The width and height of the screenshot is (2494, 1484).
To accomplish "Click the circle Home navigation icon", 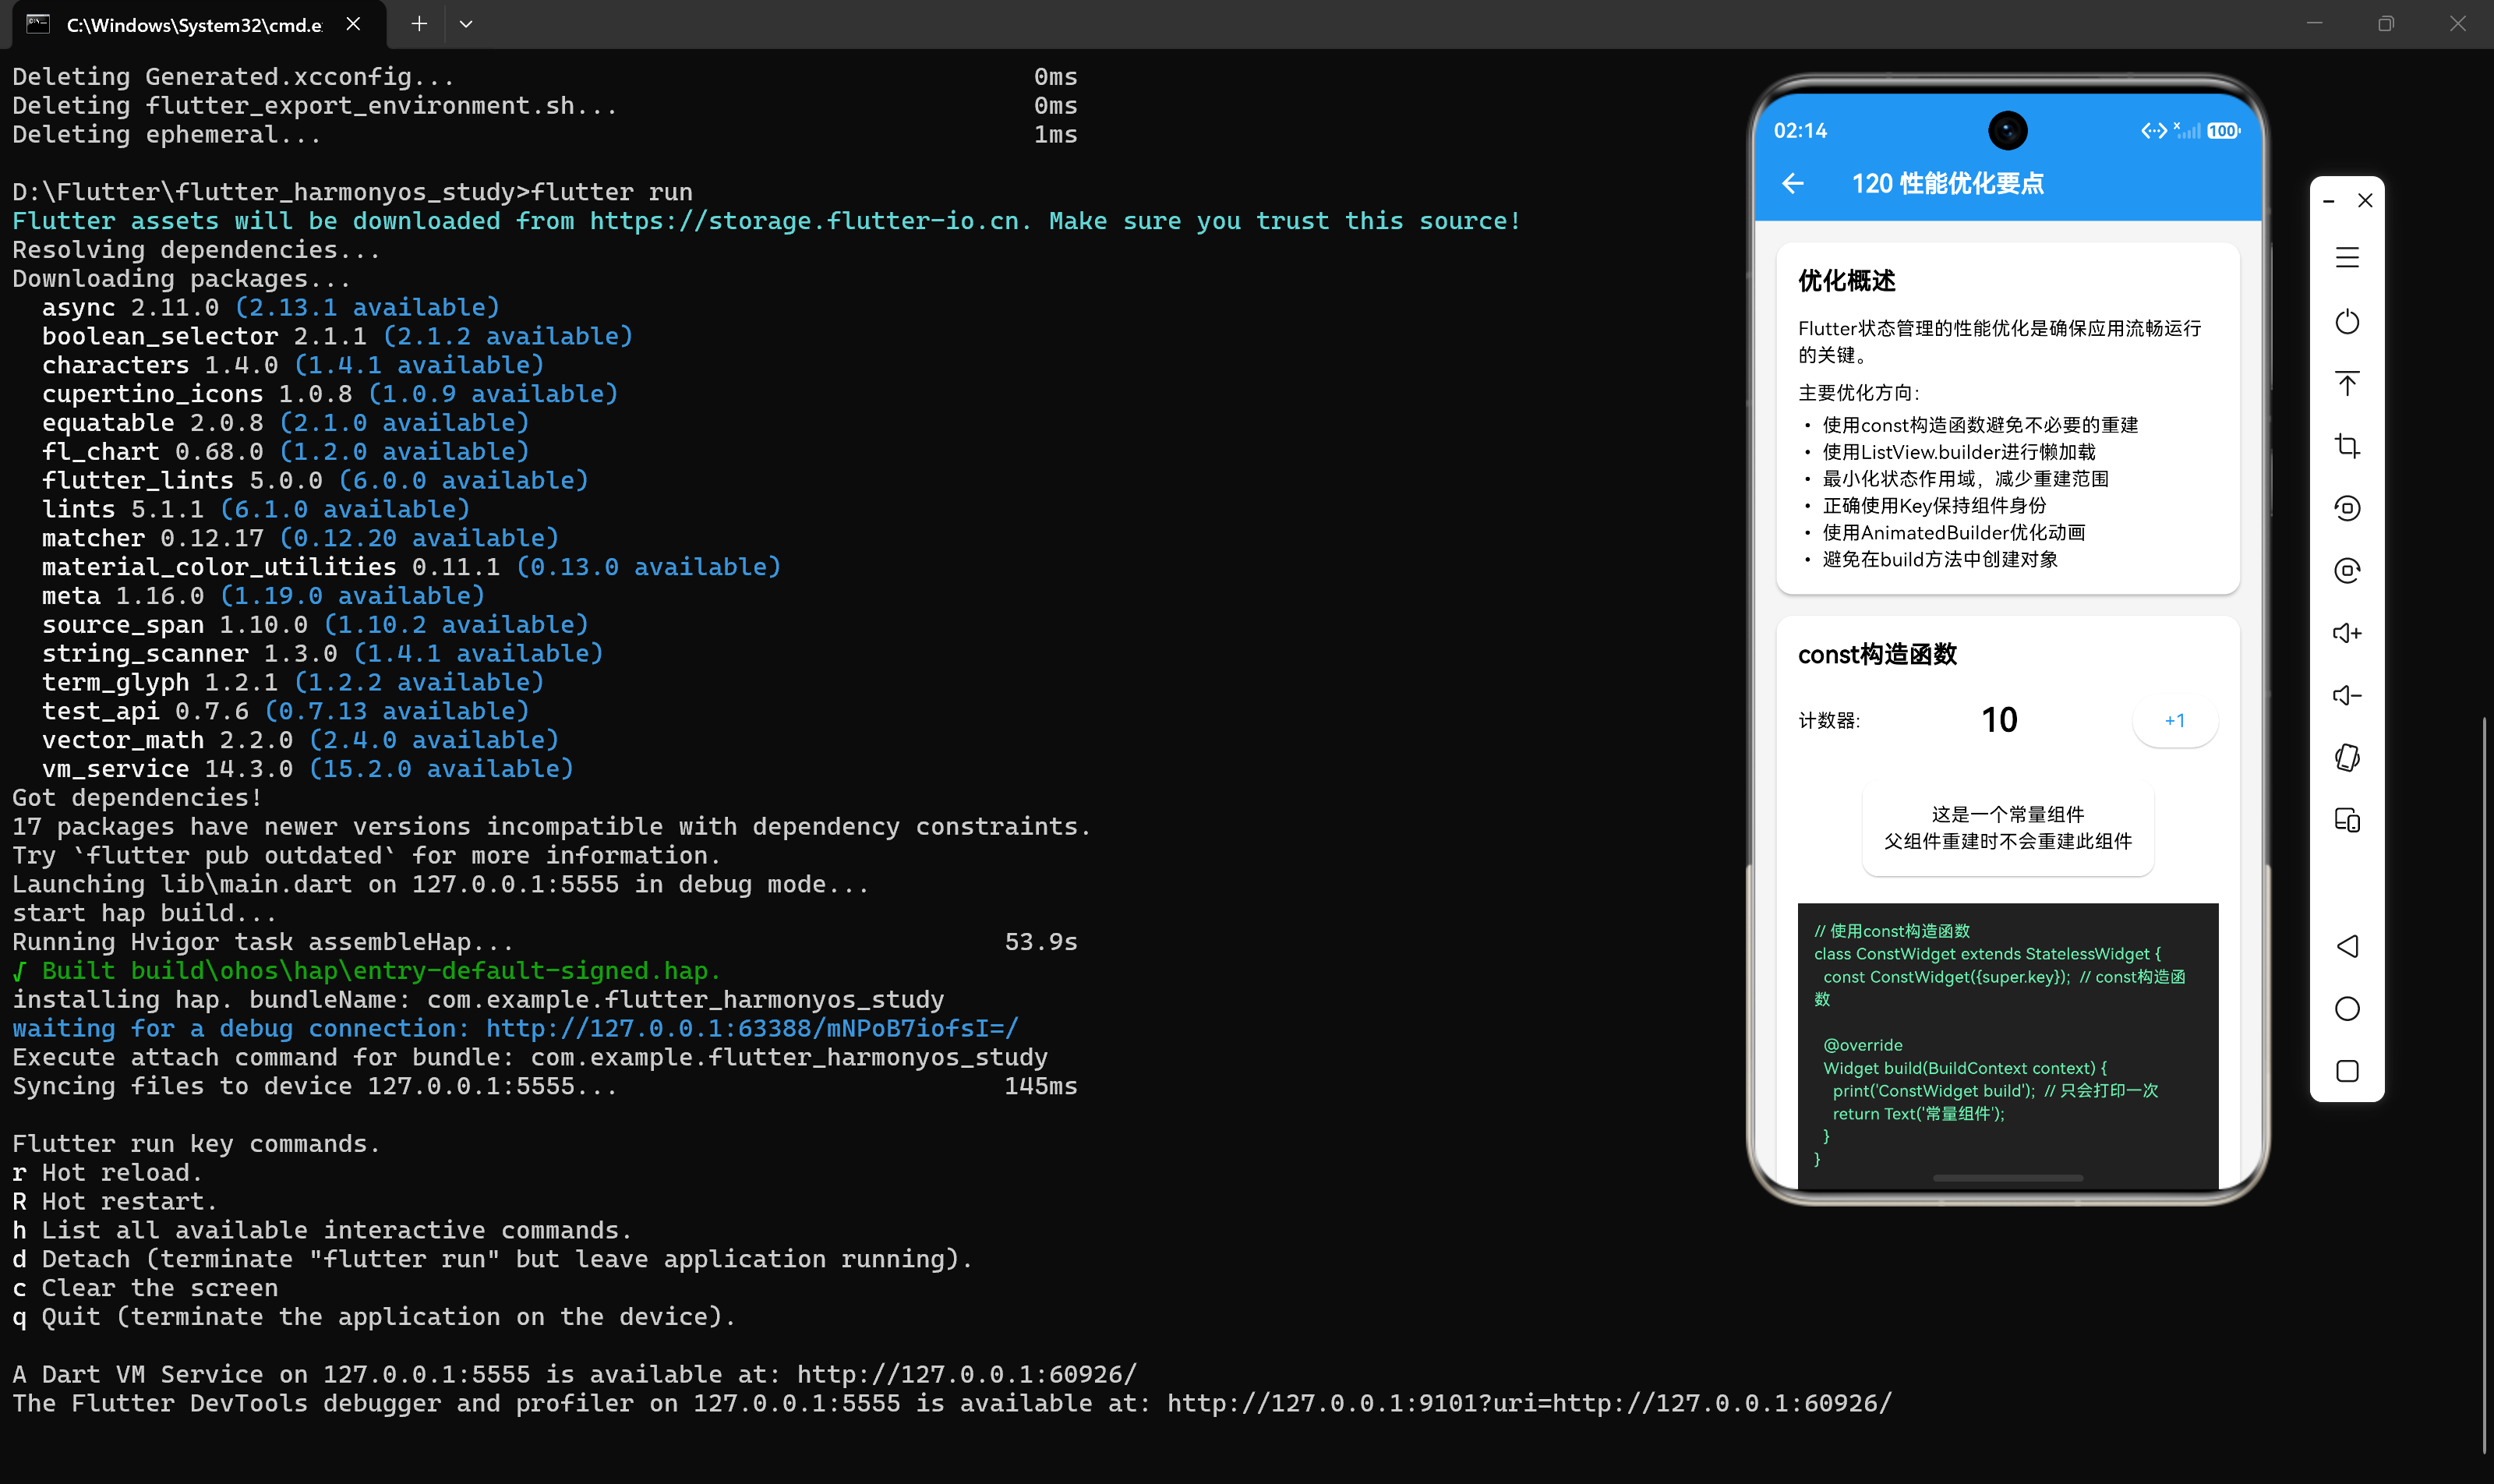I will pos(2347,1008).
